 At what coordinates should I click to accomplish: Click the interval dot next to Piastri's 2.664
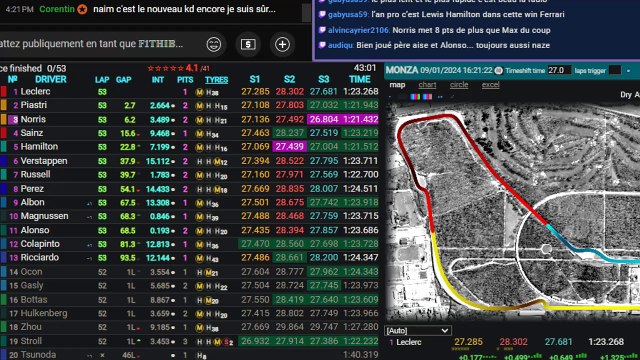click(173, 106)
